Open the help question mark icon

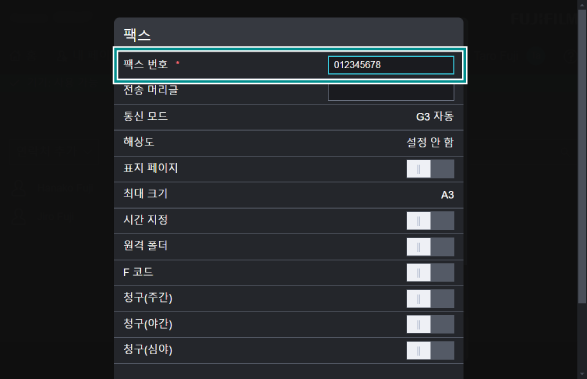click(570, 57)
